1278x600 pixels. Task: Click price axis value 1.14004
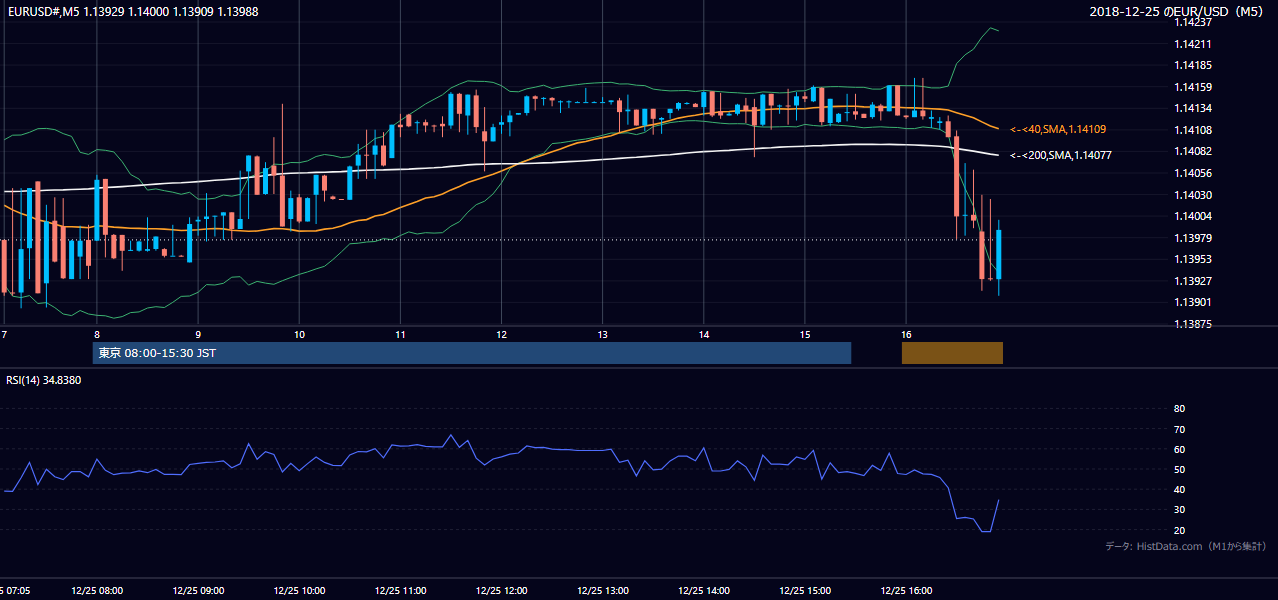(x=1193, y=216)
